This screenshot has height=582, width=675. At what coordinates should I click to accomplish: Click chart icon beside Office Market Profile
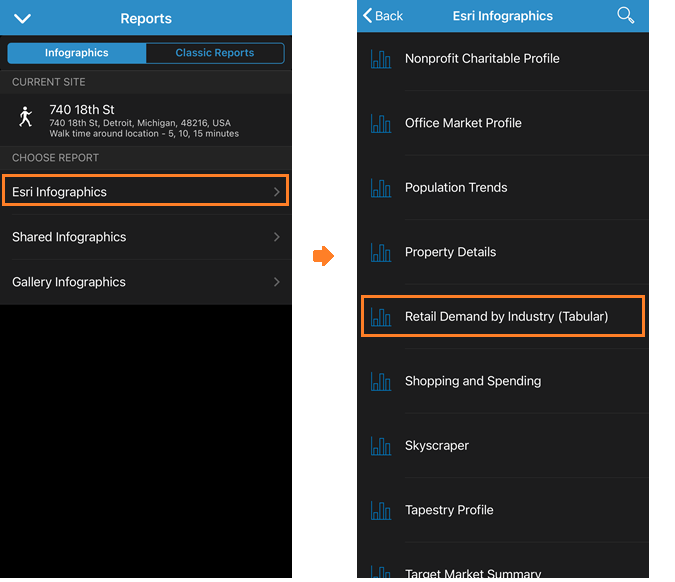pos(381,124)
